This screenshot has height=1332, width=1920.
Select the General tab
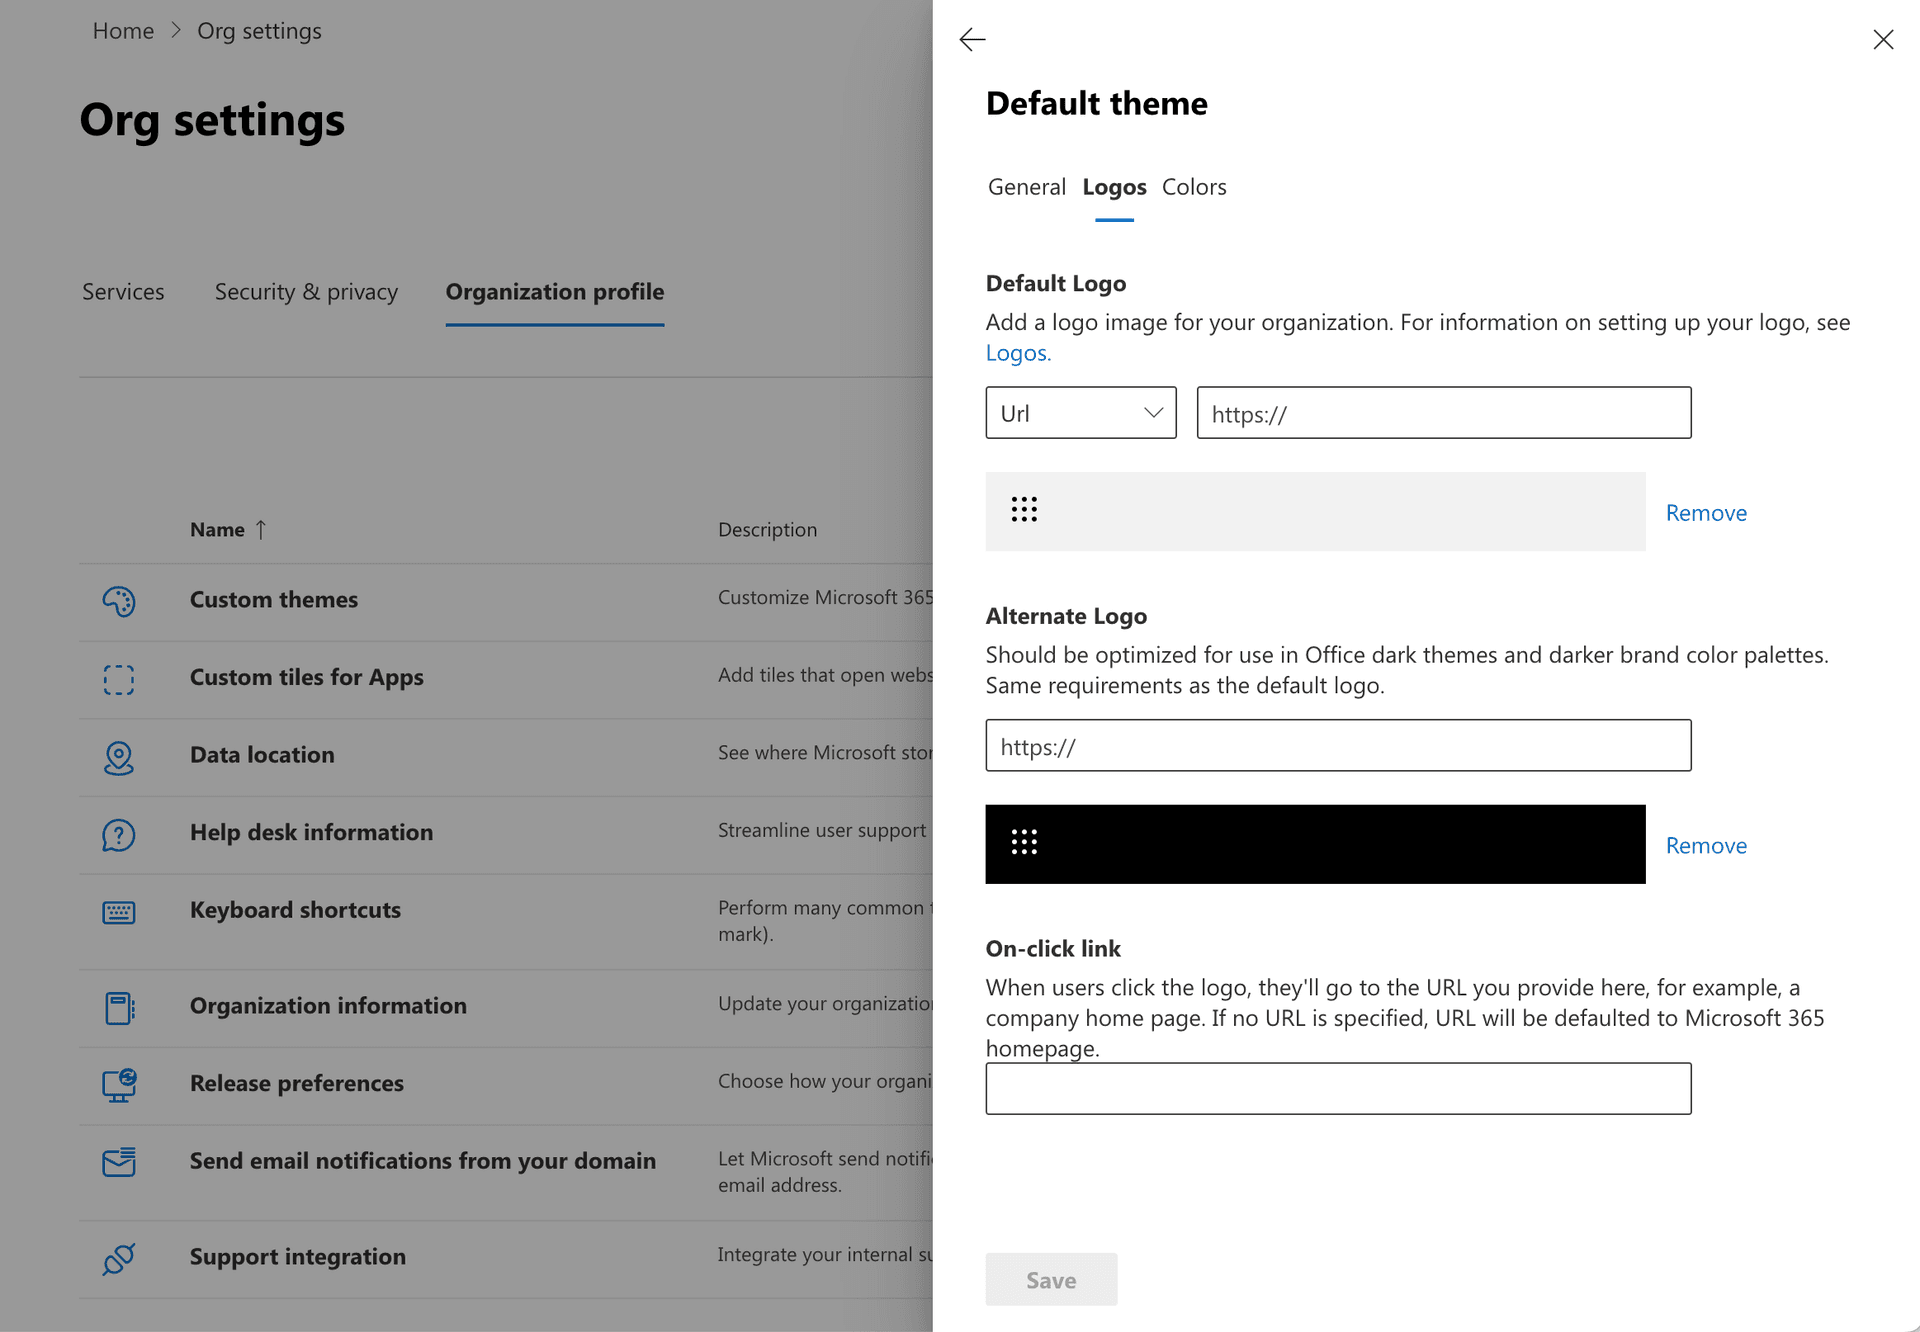click(1026, 187)
